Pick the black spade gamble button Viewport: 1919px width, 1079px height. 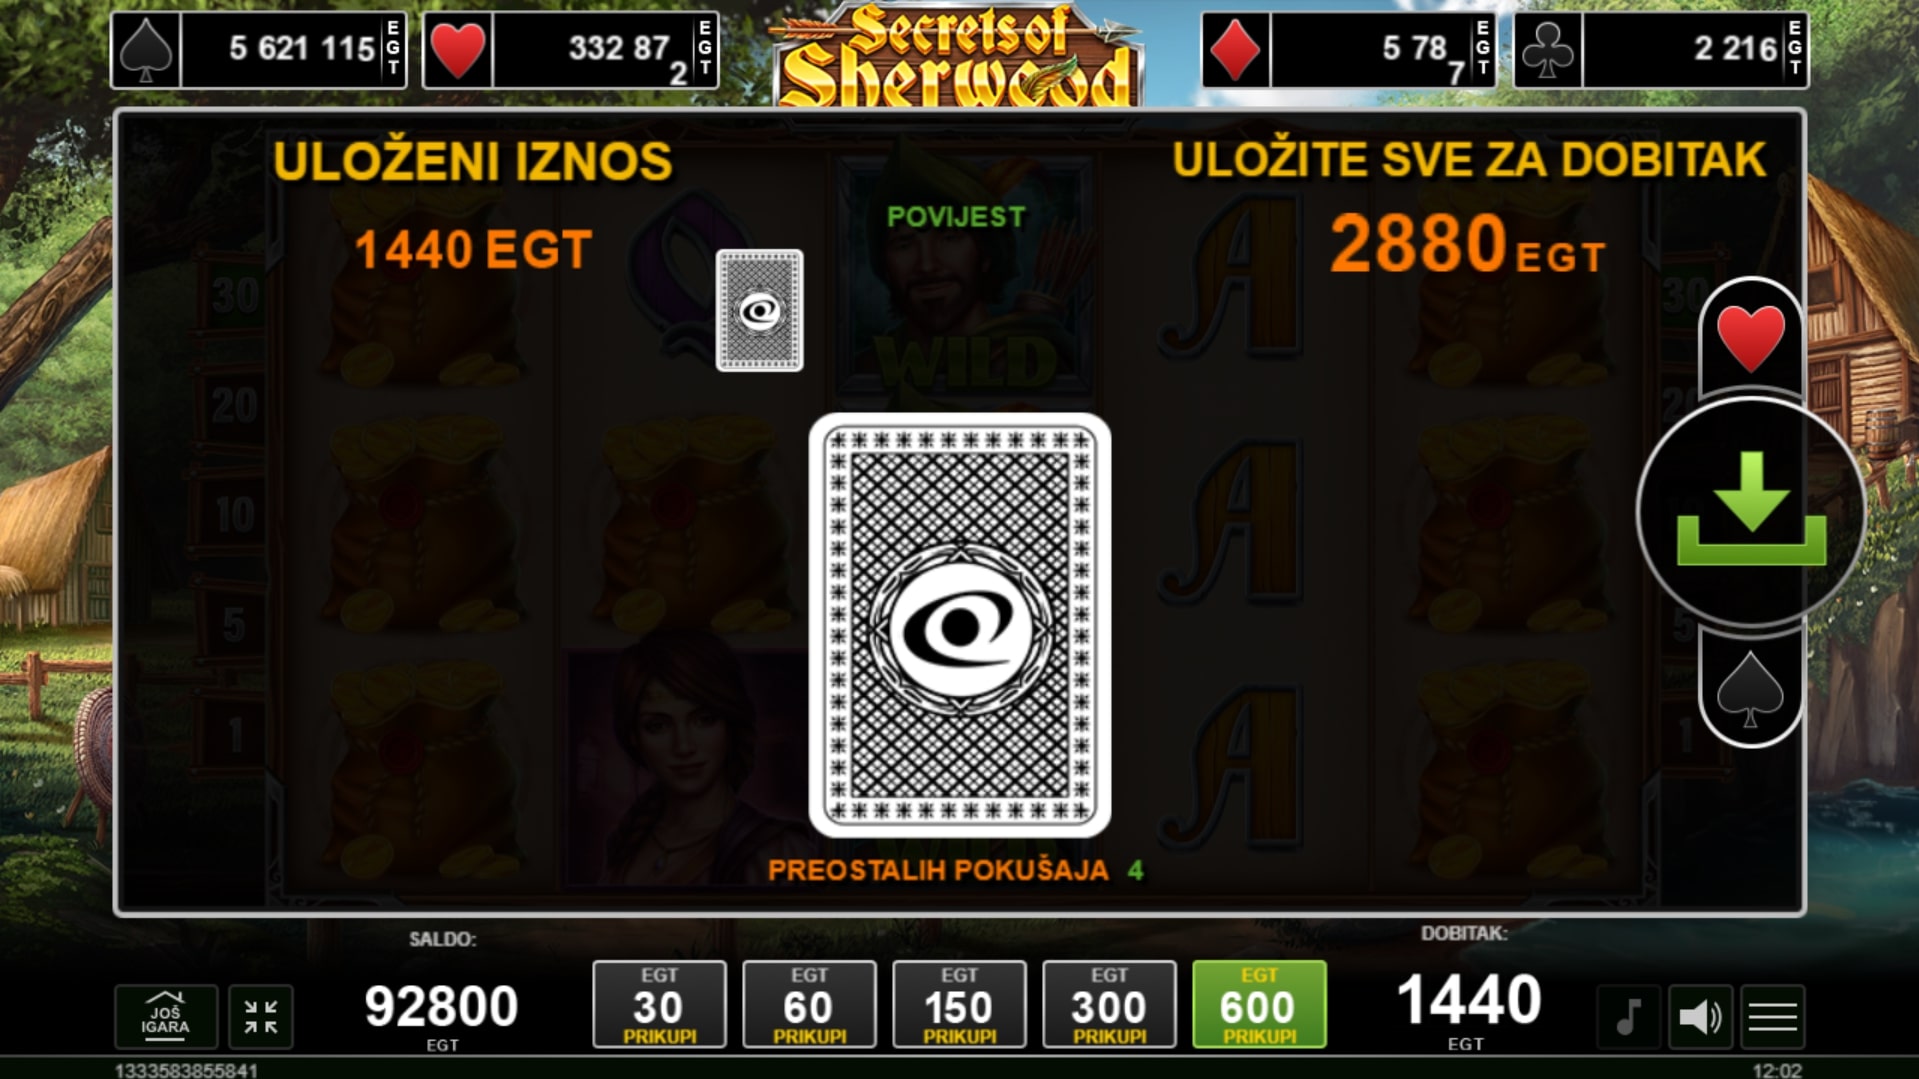click(x=1750, y=688)
